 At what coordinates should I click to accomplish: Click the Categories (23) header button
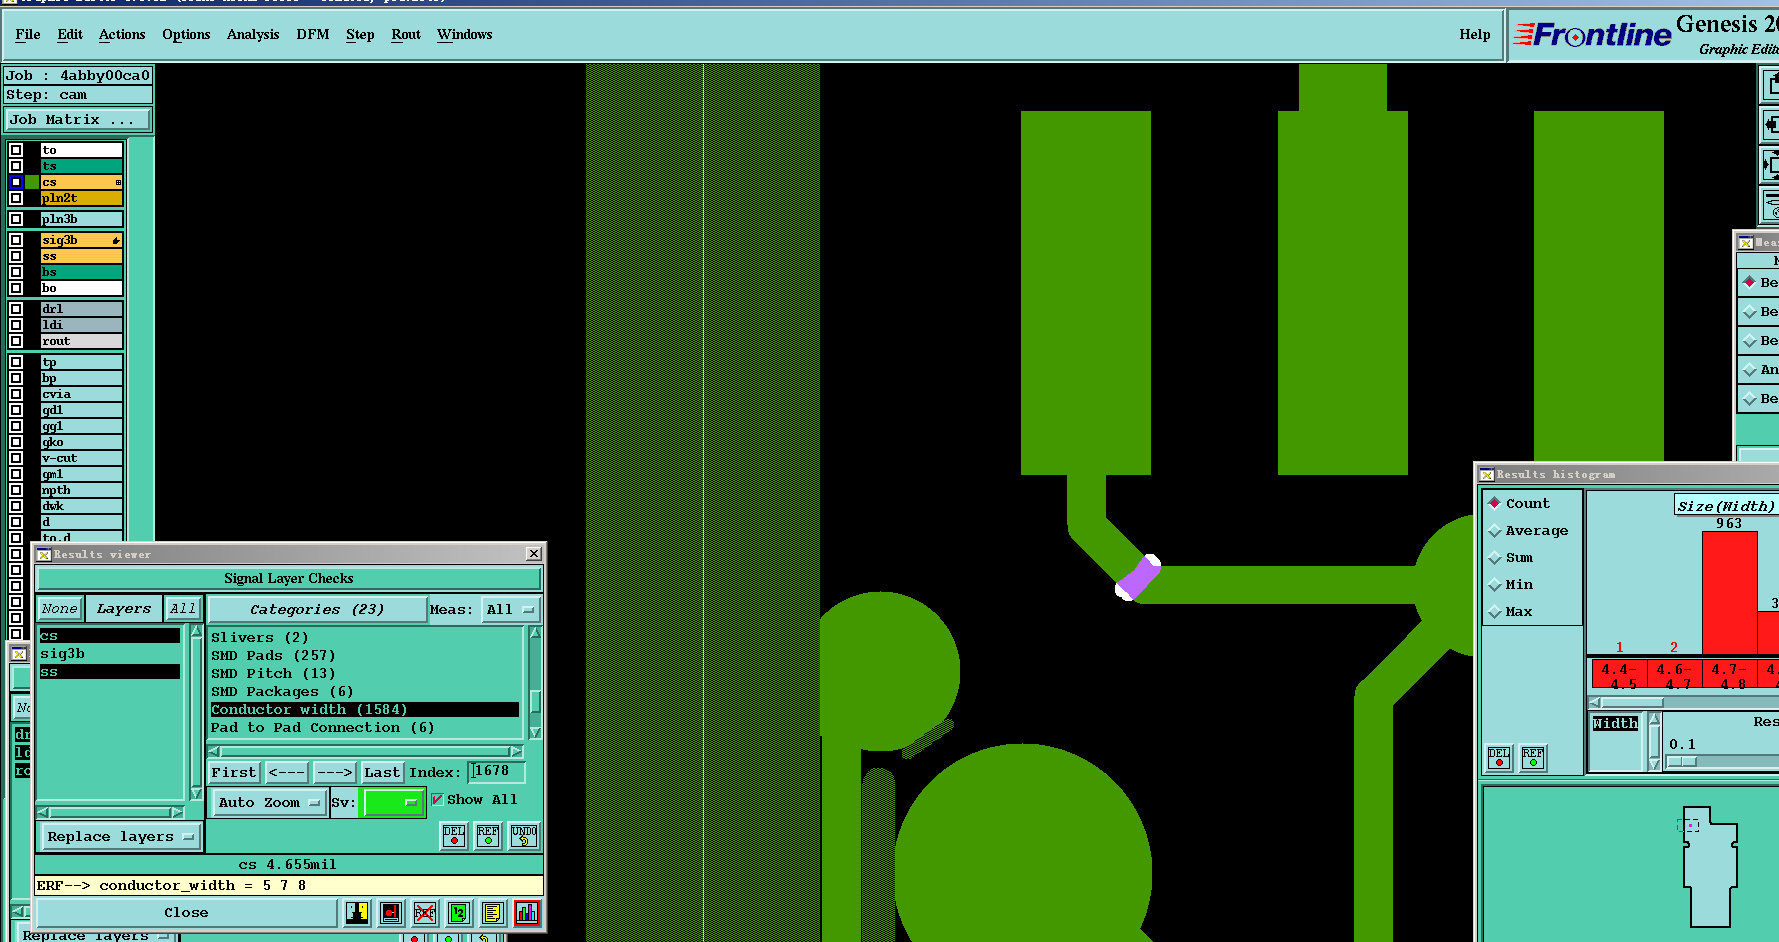coord(317,609)
